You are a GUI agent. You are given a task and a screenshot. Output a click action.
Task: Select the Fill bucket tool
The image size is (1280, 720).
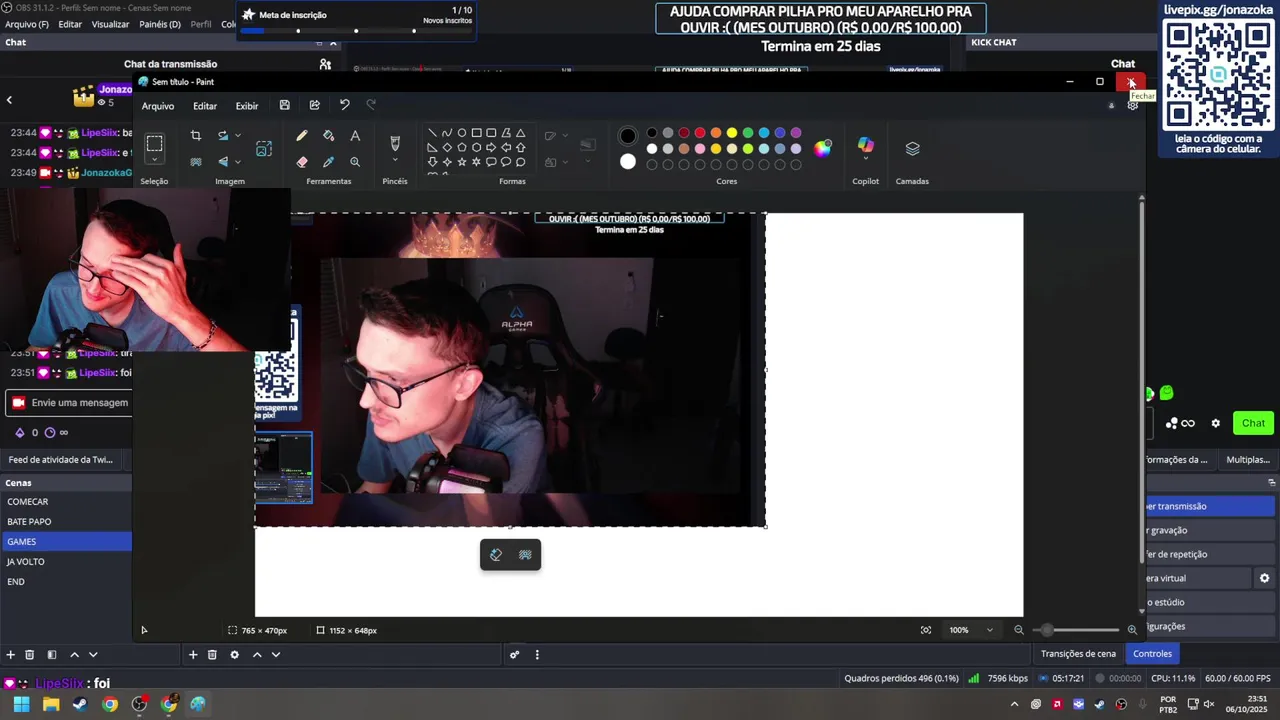click(x=328, y=136)
